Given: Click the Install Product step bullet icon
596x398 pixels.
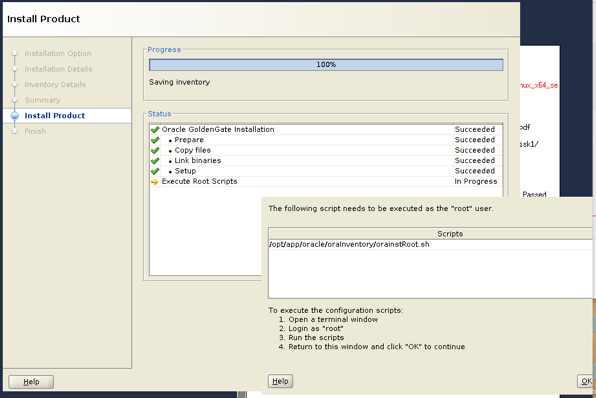Looking at the screenshot, I should 15,116.
